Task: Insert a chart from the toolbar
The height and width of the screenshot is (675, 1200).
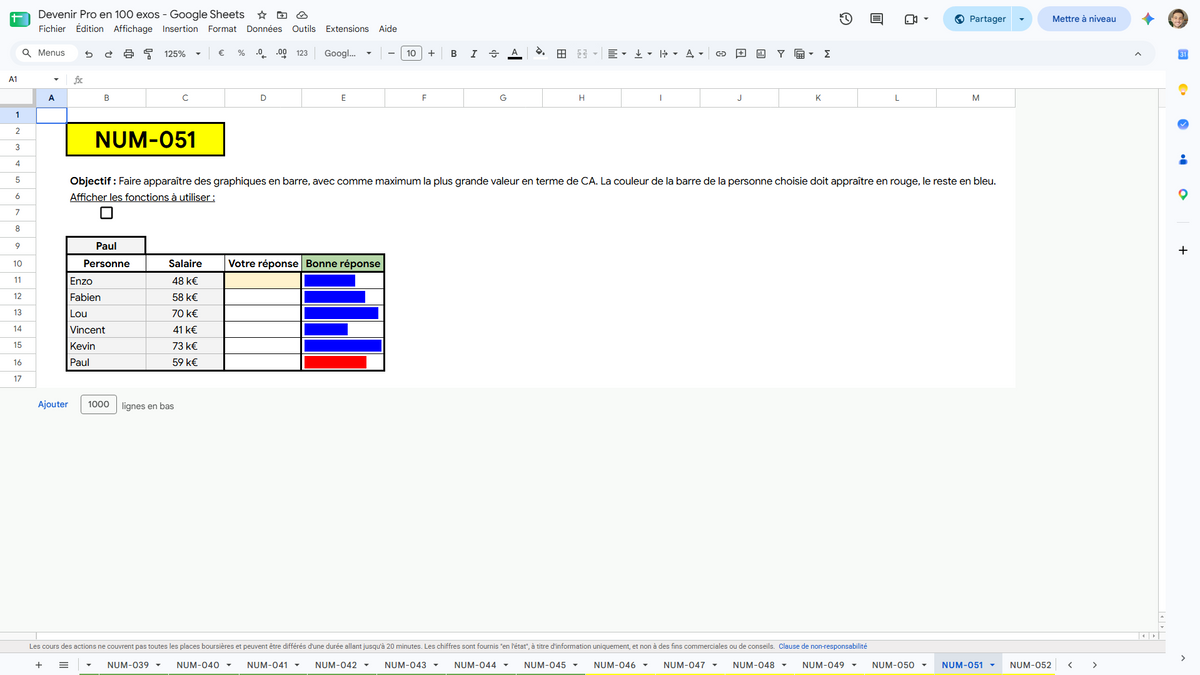Action: [761, 54]
